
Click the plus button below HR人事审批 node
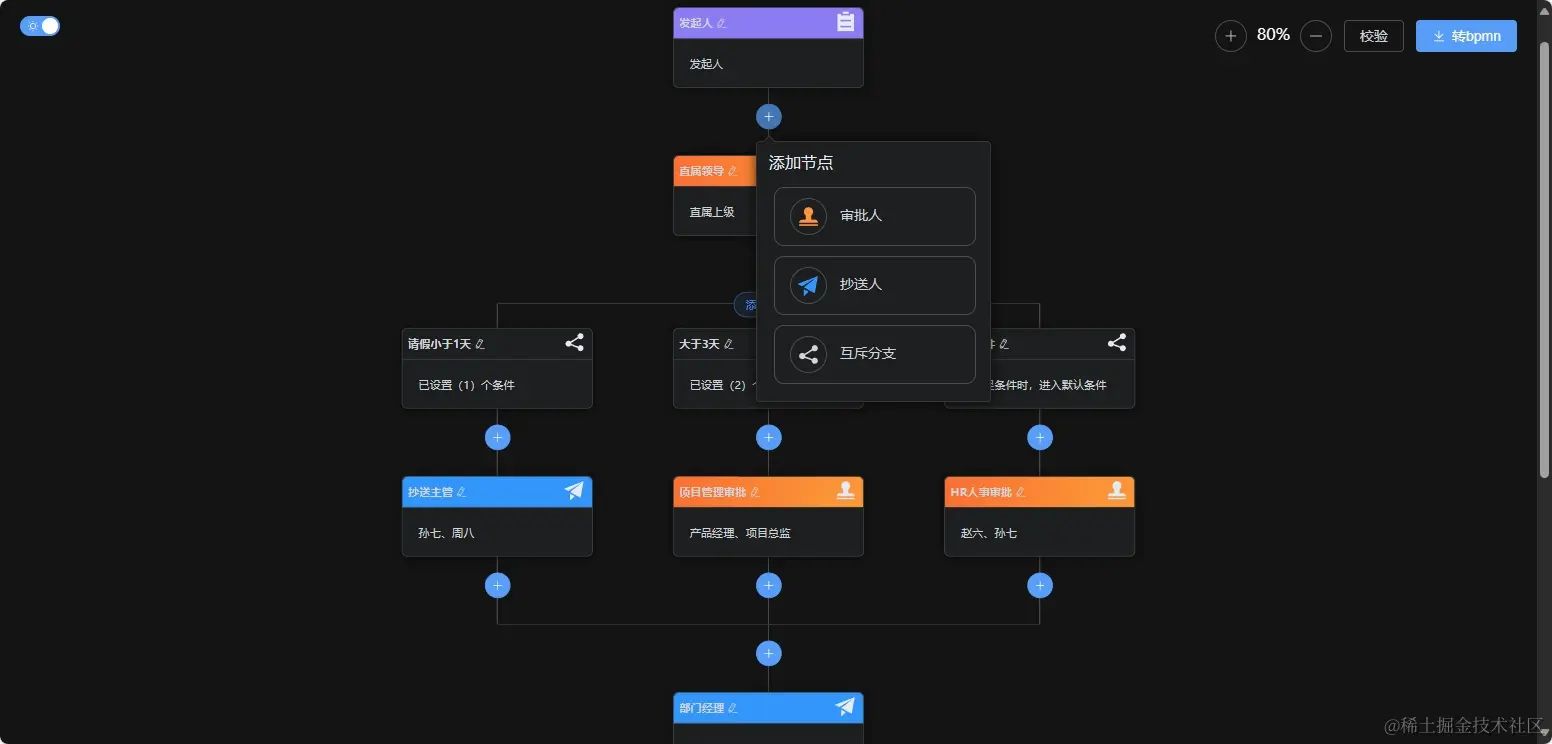(1040, 586)
